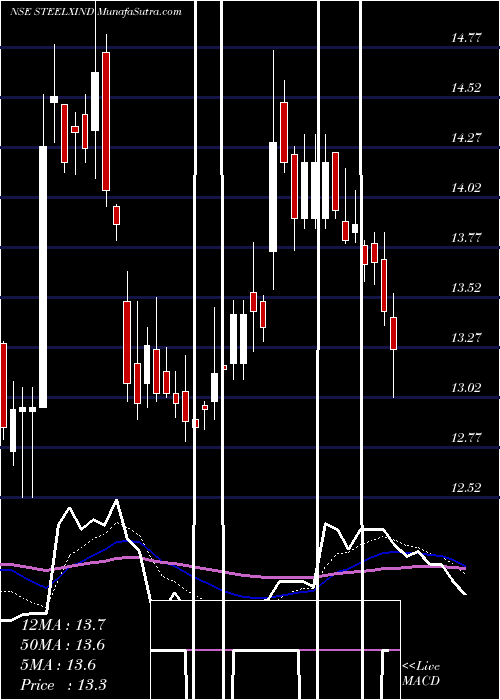Click the NSE STEELXIND MunafaSutra.com title
This screenshot has height=700, width=500.
point(96,12)
